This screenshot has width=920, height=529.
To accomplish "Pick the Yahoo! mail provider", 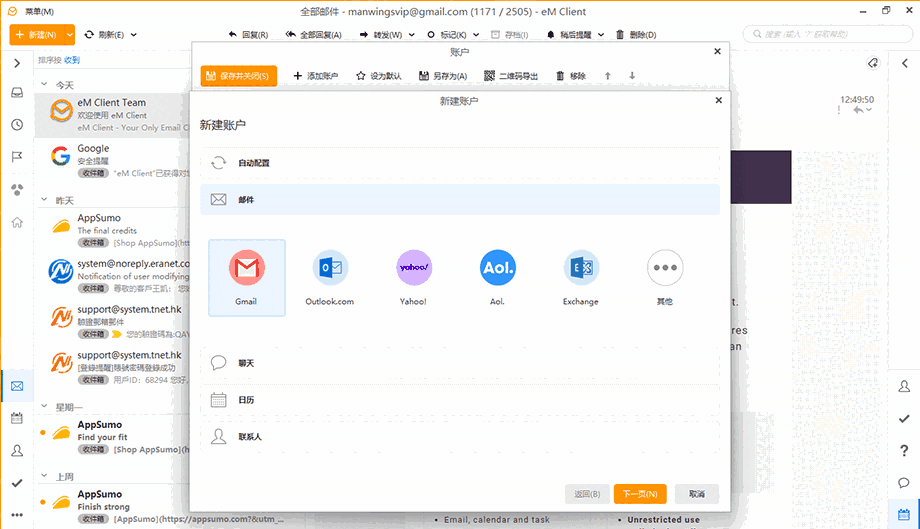I will click(414, 277).
